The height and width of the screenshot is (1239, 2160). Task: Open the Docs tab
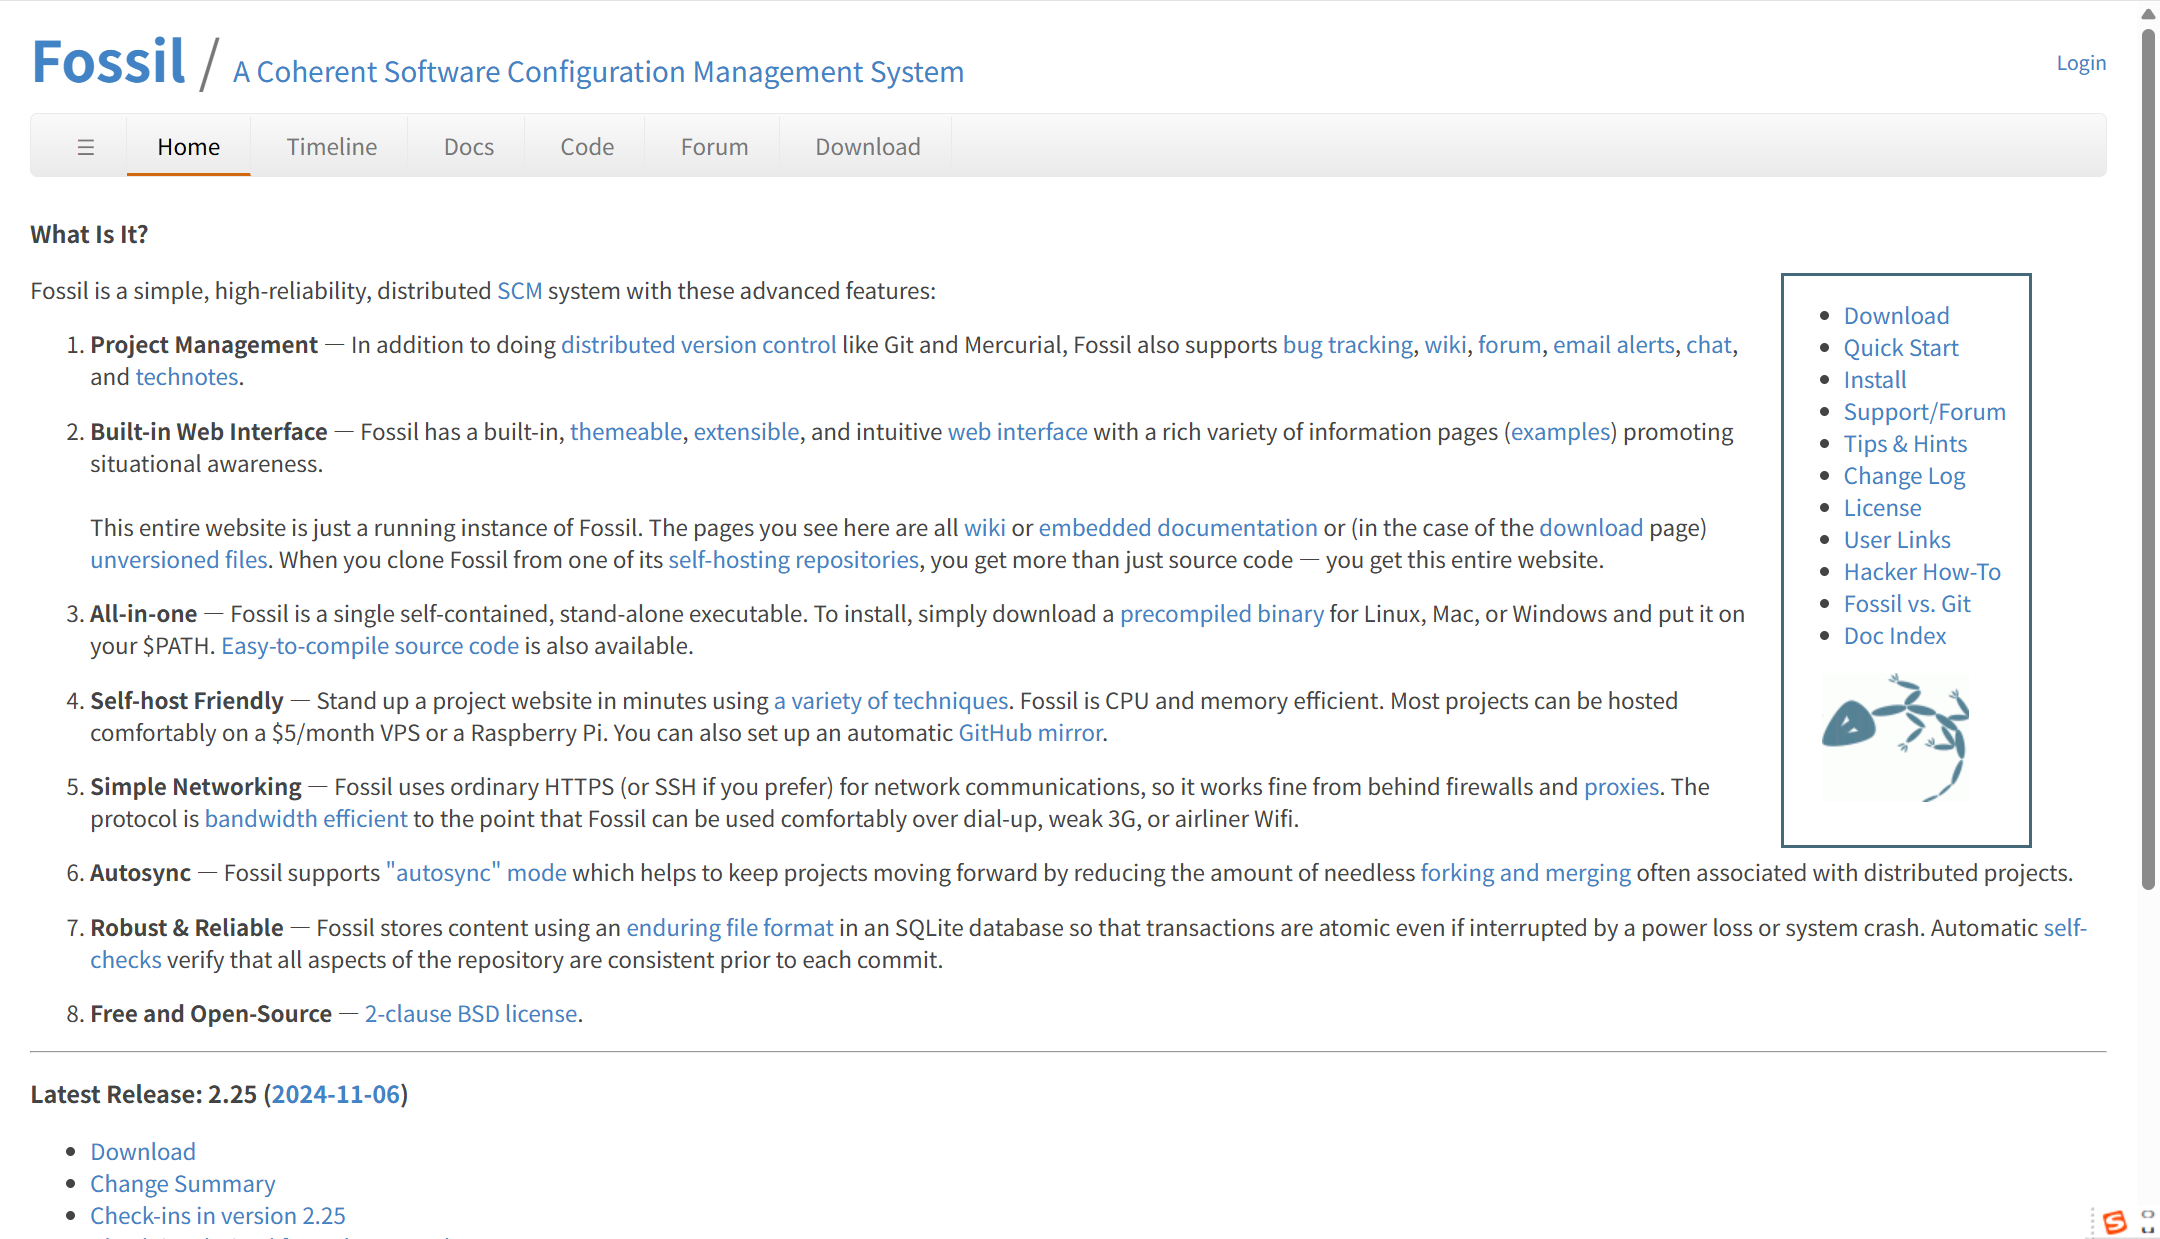(x=468, y=147)
